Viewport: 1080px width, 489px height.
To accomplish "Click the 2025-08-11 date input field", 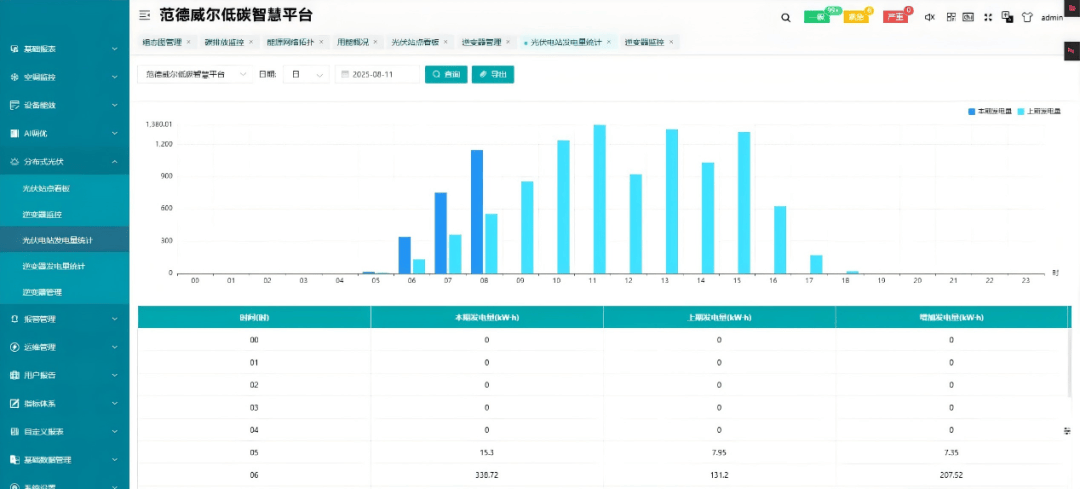I will pos(377,74).
